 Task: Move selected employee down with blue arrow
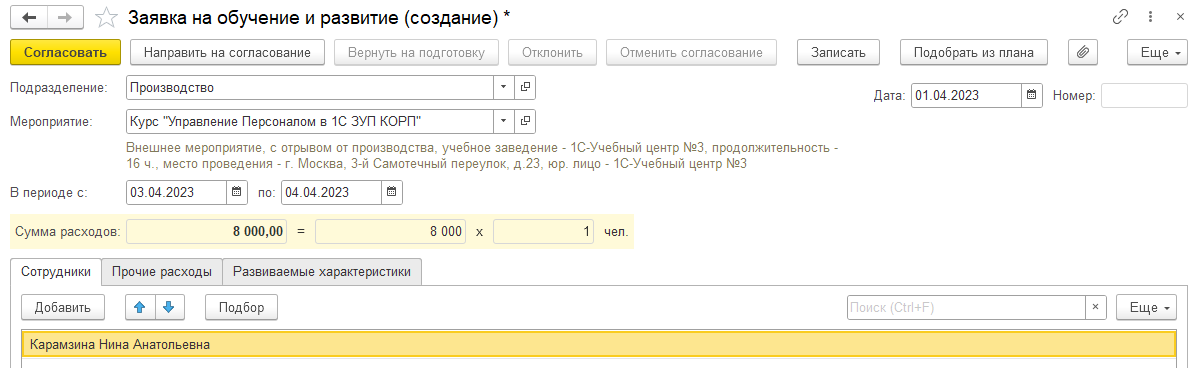pos(169,307)
